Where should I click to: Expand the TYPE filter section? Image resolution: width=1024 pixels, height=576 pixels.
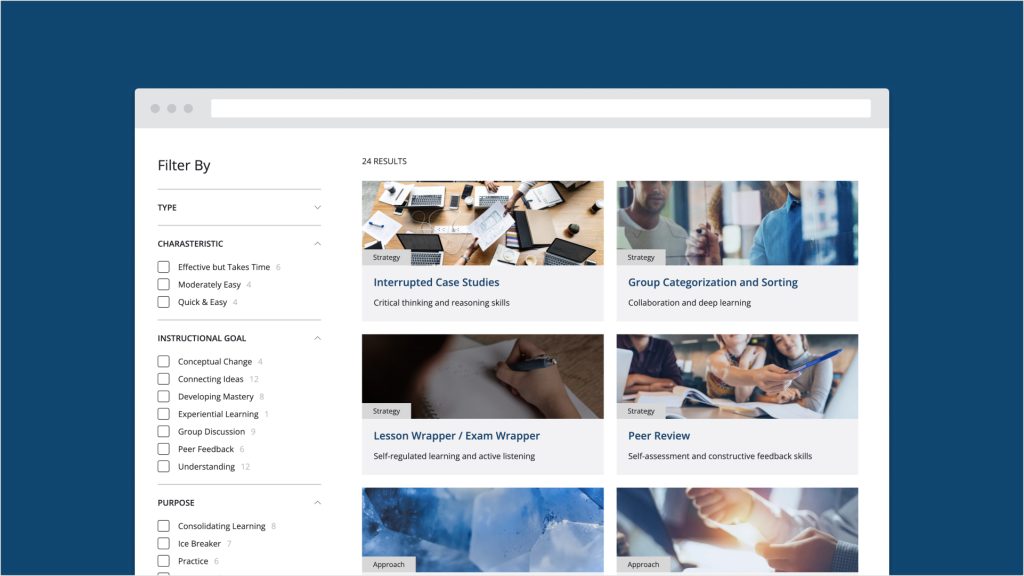coord(317,208)
